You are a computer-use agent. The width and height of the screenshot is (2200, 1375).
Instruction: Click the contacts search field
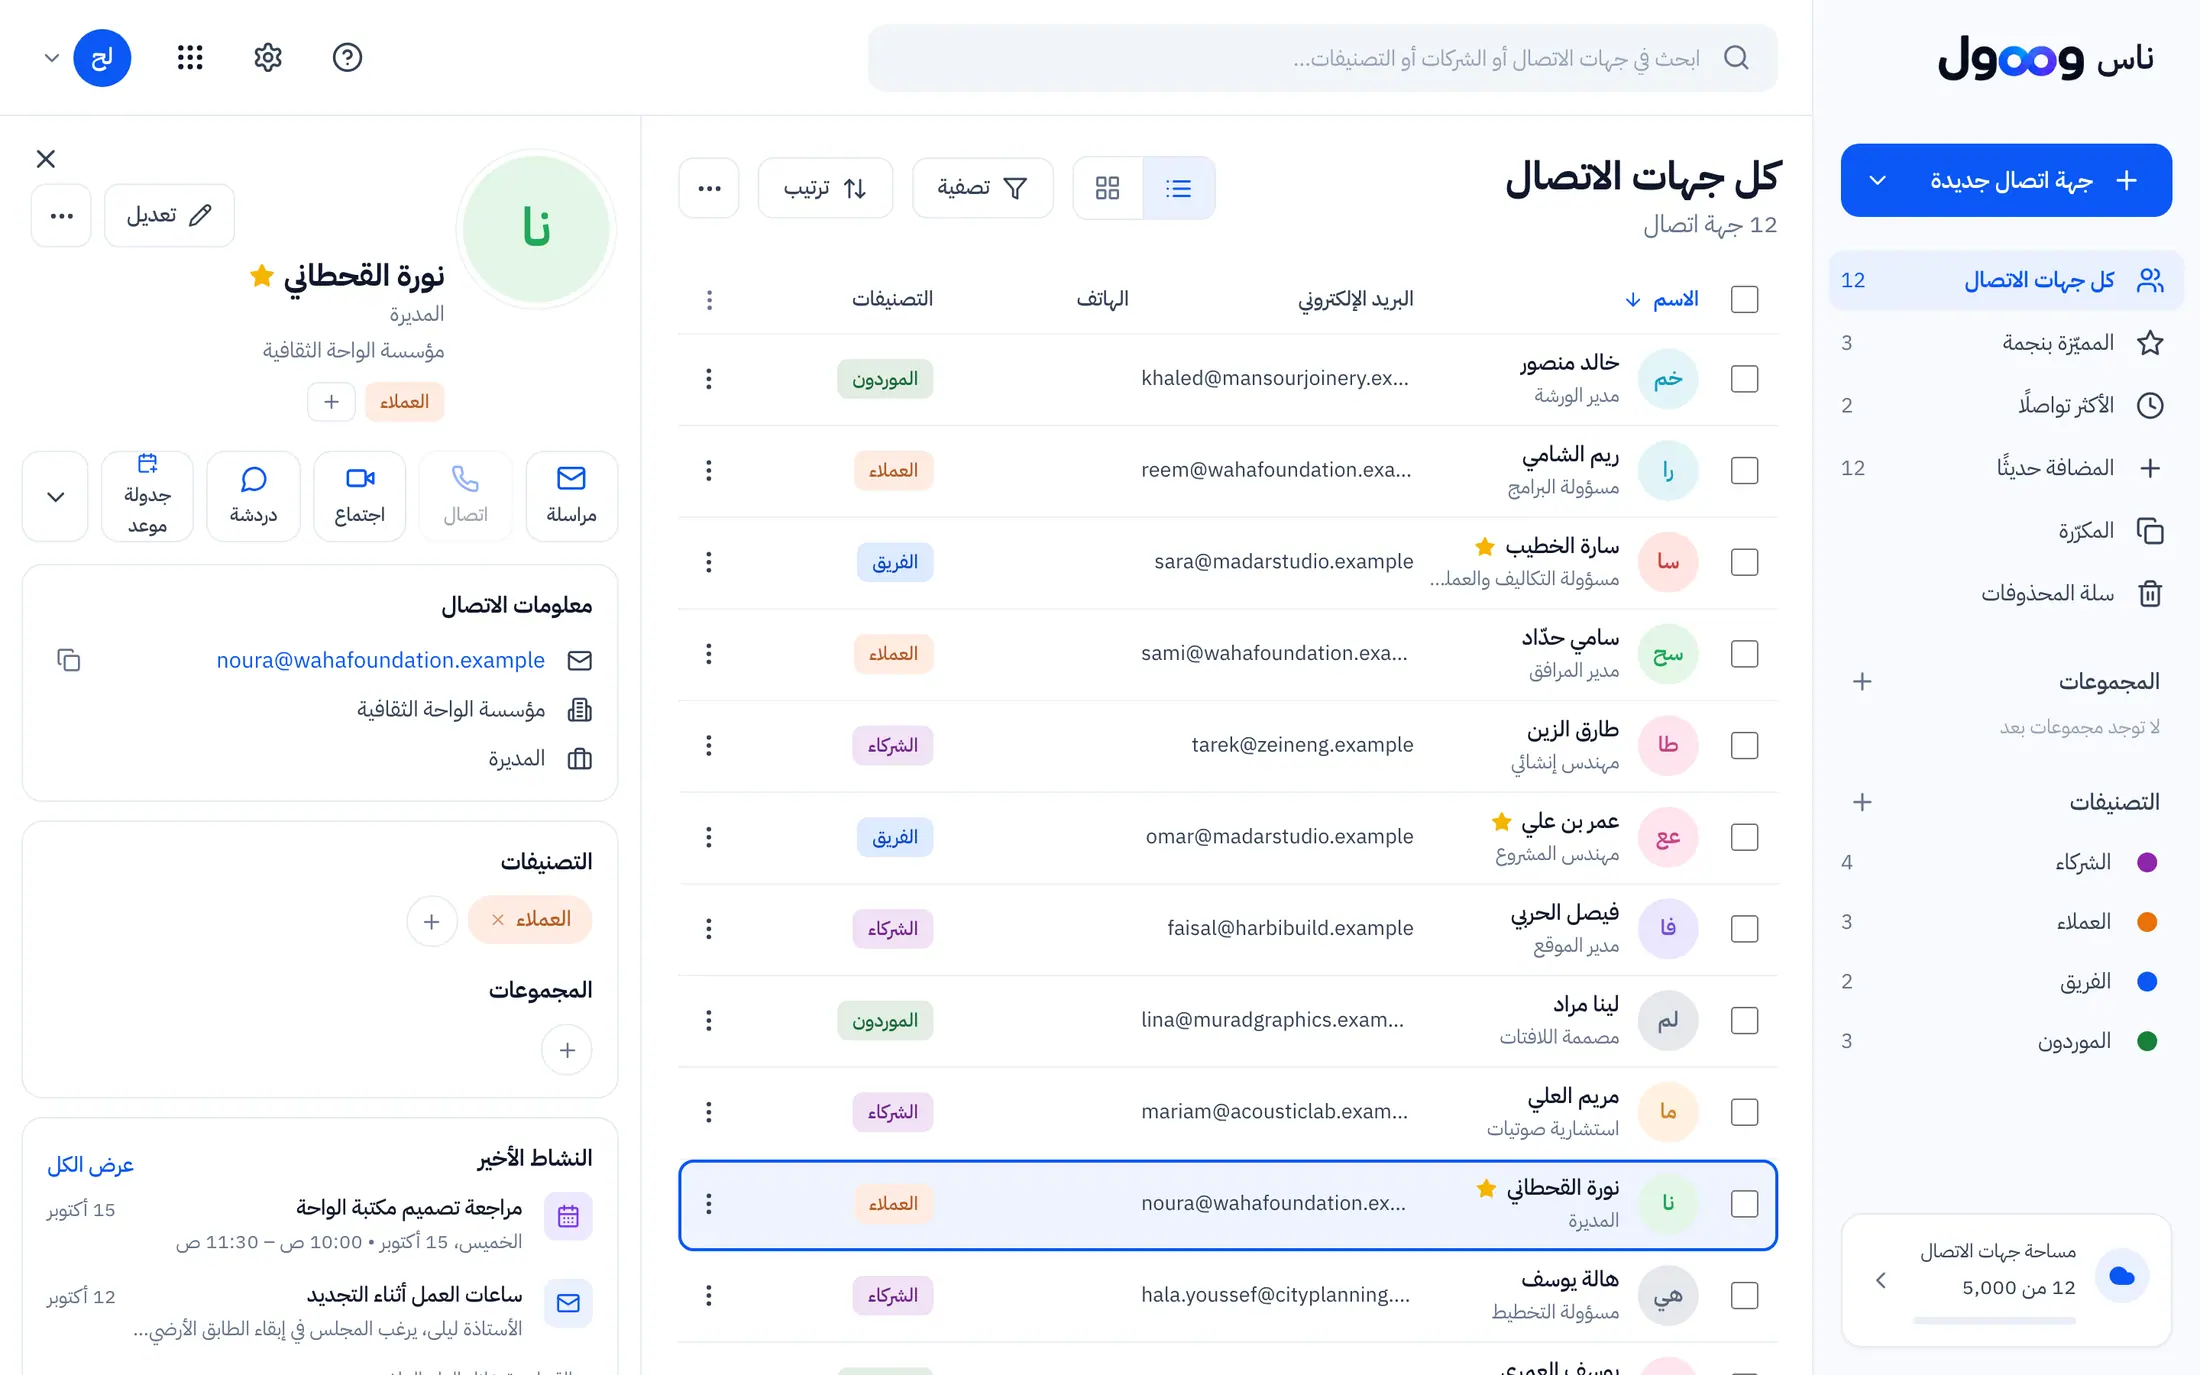point(1322,58)
